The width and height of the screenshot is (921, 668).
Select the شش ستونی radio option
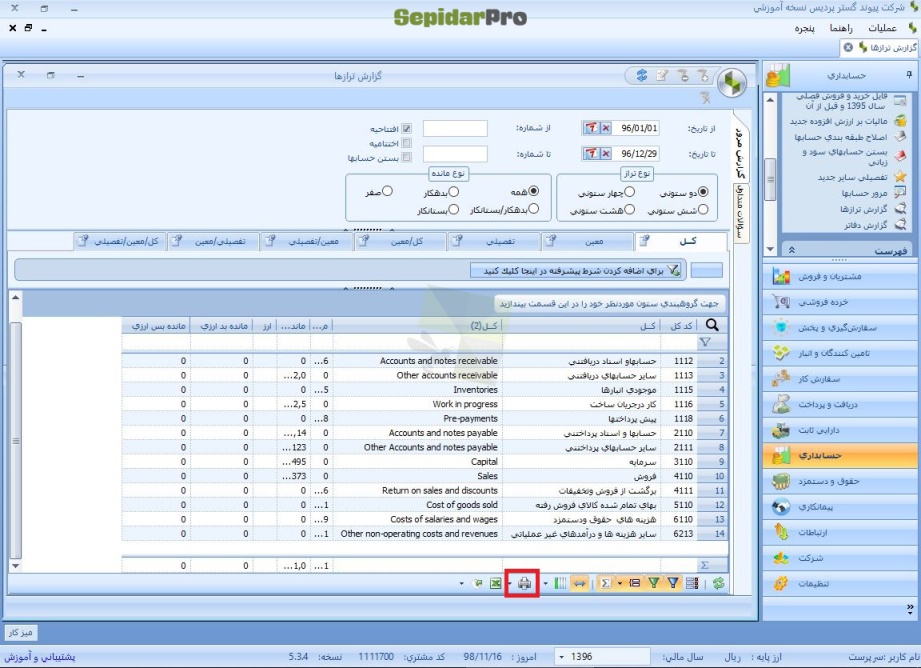point(703,209)
